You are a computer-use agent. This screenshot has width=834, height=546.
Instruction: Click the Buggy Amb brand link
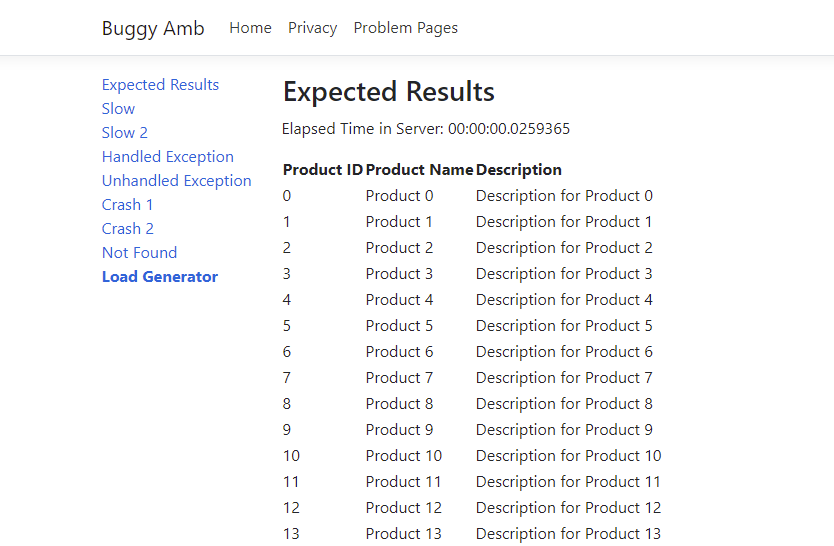click(153, 28)
